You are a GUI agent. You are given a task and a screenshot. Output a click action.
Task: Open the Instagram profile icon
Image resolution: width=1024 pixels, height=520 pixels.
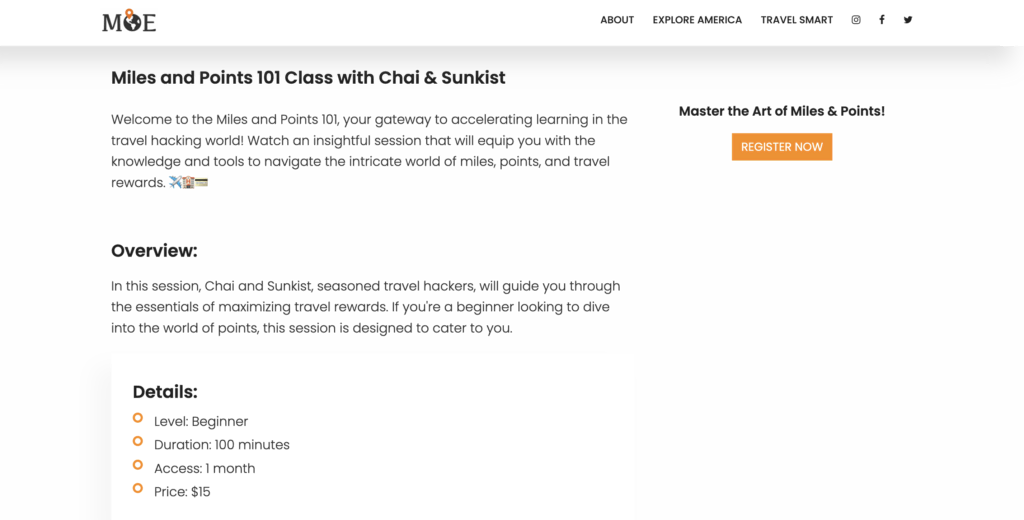click(856, 20)
